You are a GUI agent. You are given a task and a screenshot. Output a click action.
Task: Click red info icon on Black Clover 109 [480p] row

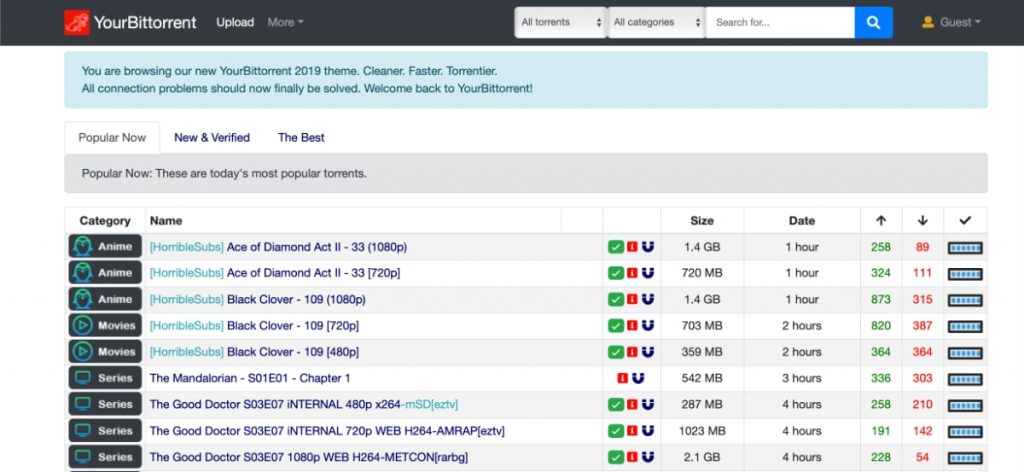coord(632,352)
